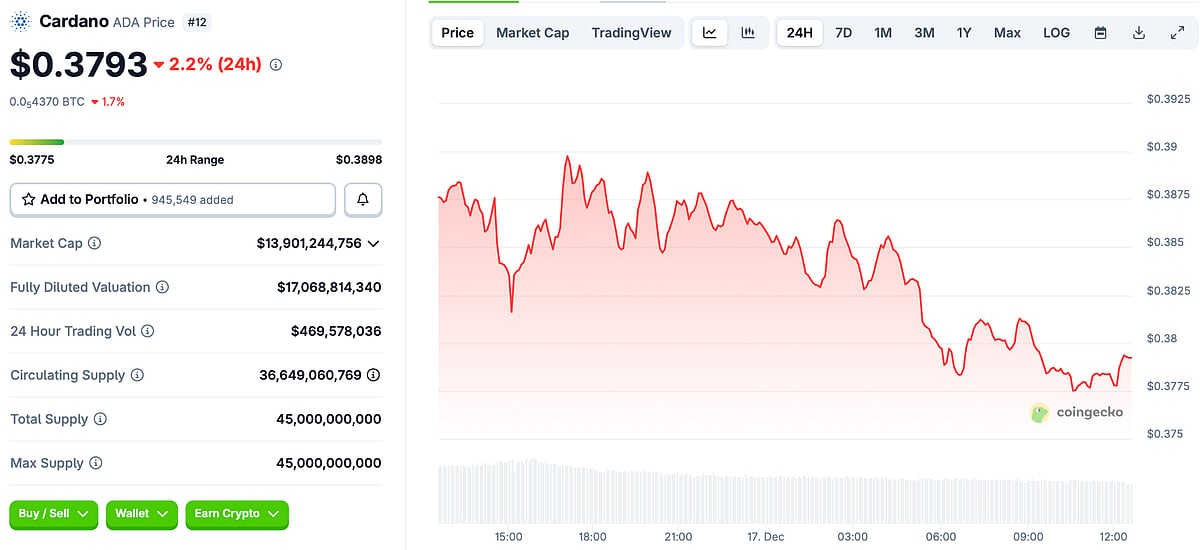Click the $0.3898 range high value
The width and height of the screenshot is (1200, 550).
click(359, 160)
